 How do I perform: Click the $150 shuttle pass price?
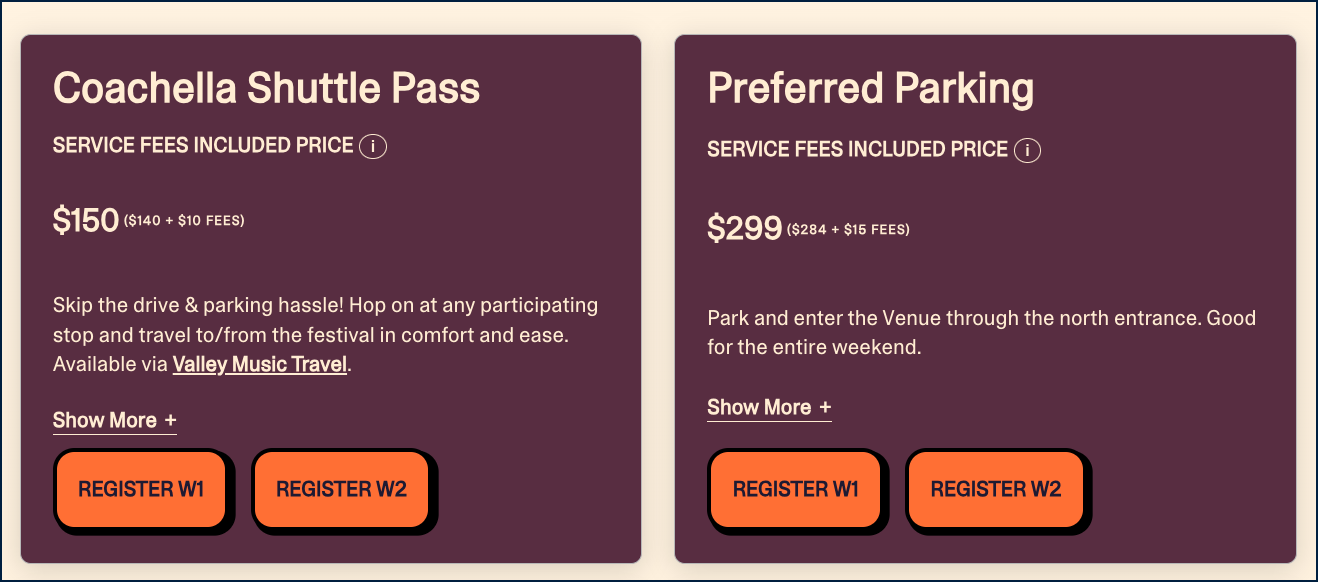[x=86, y=220]
